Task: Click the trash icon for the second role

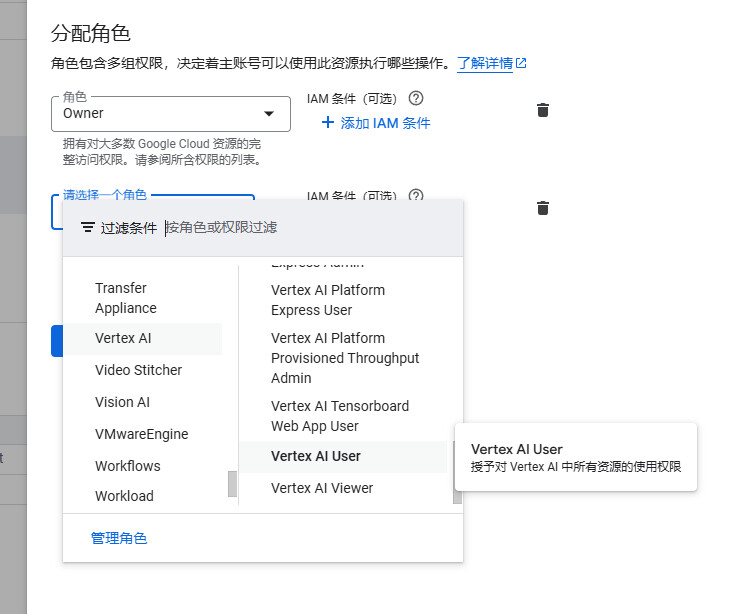Action: [543, 208]
